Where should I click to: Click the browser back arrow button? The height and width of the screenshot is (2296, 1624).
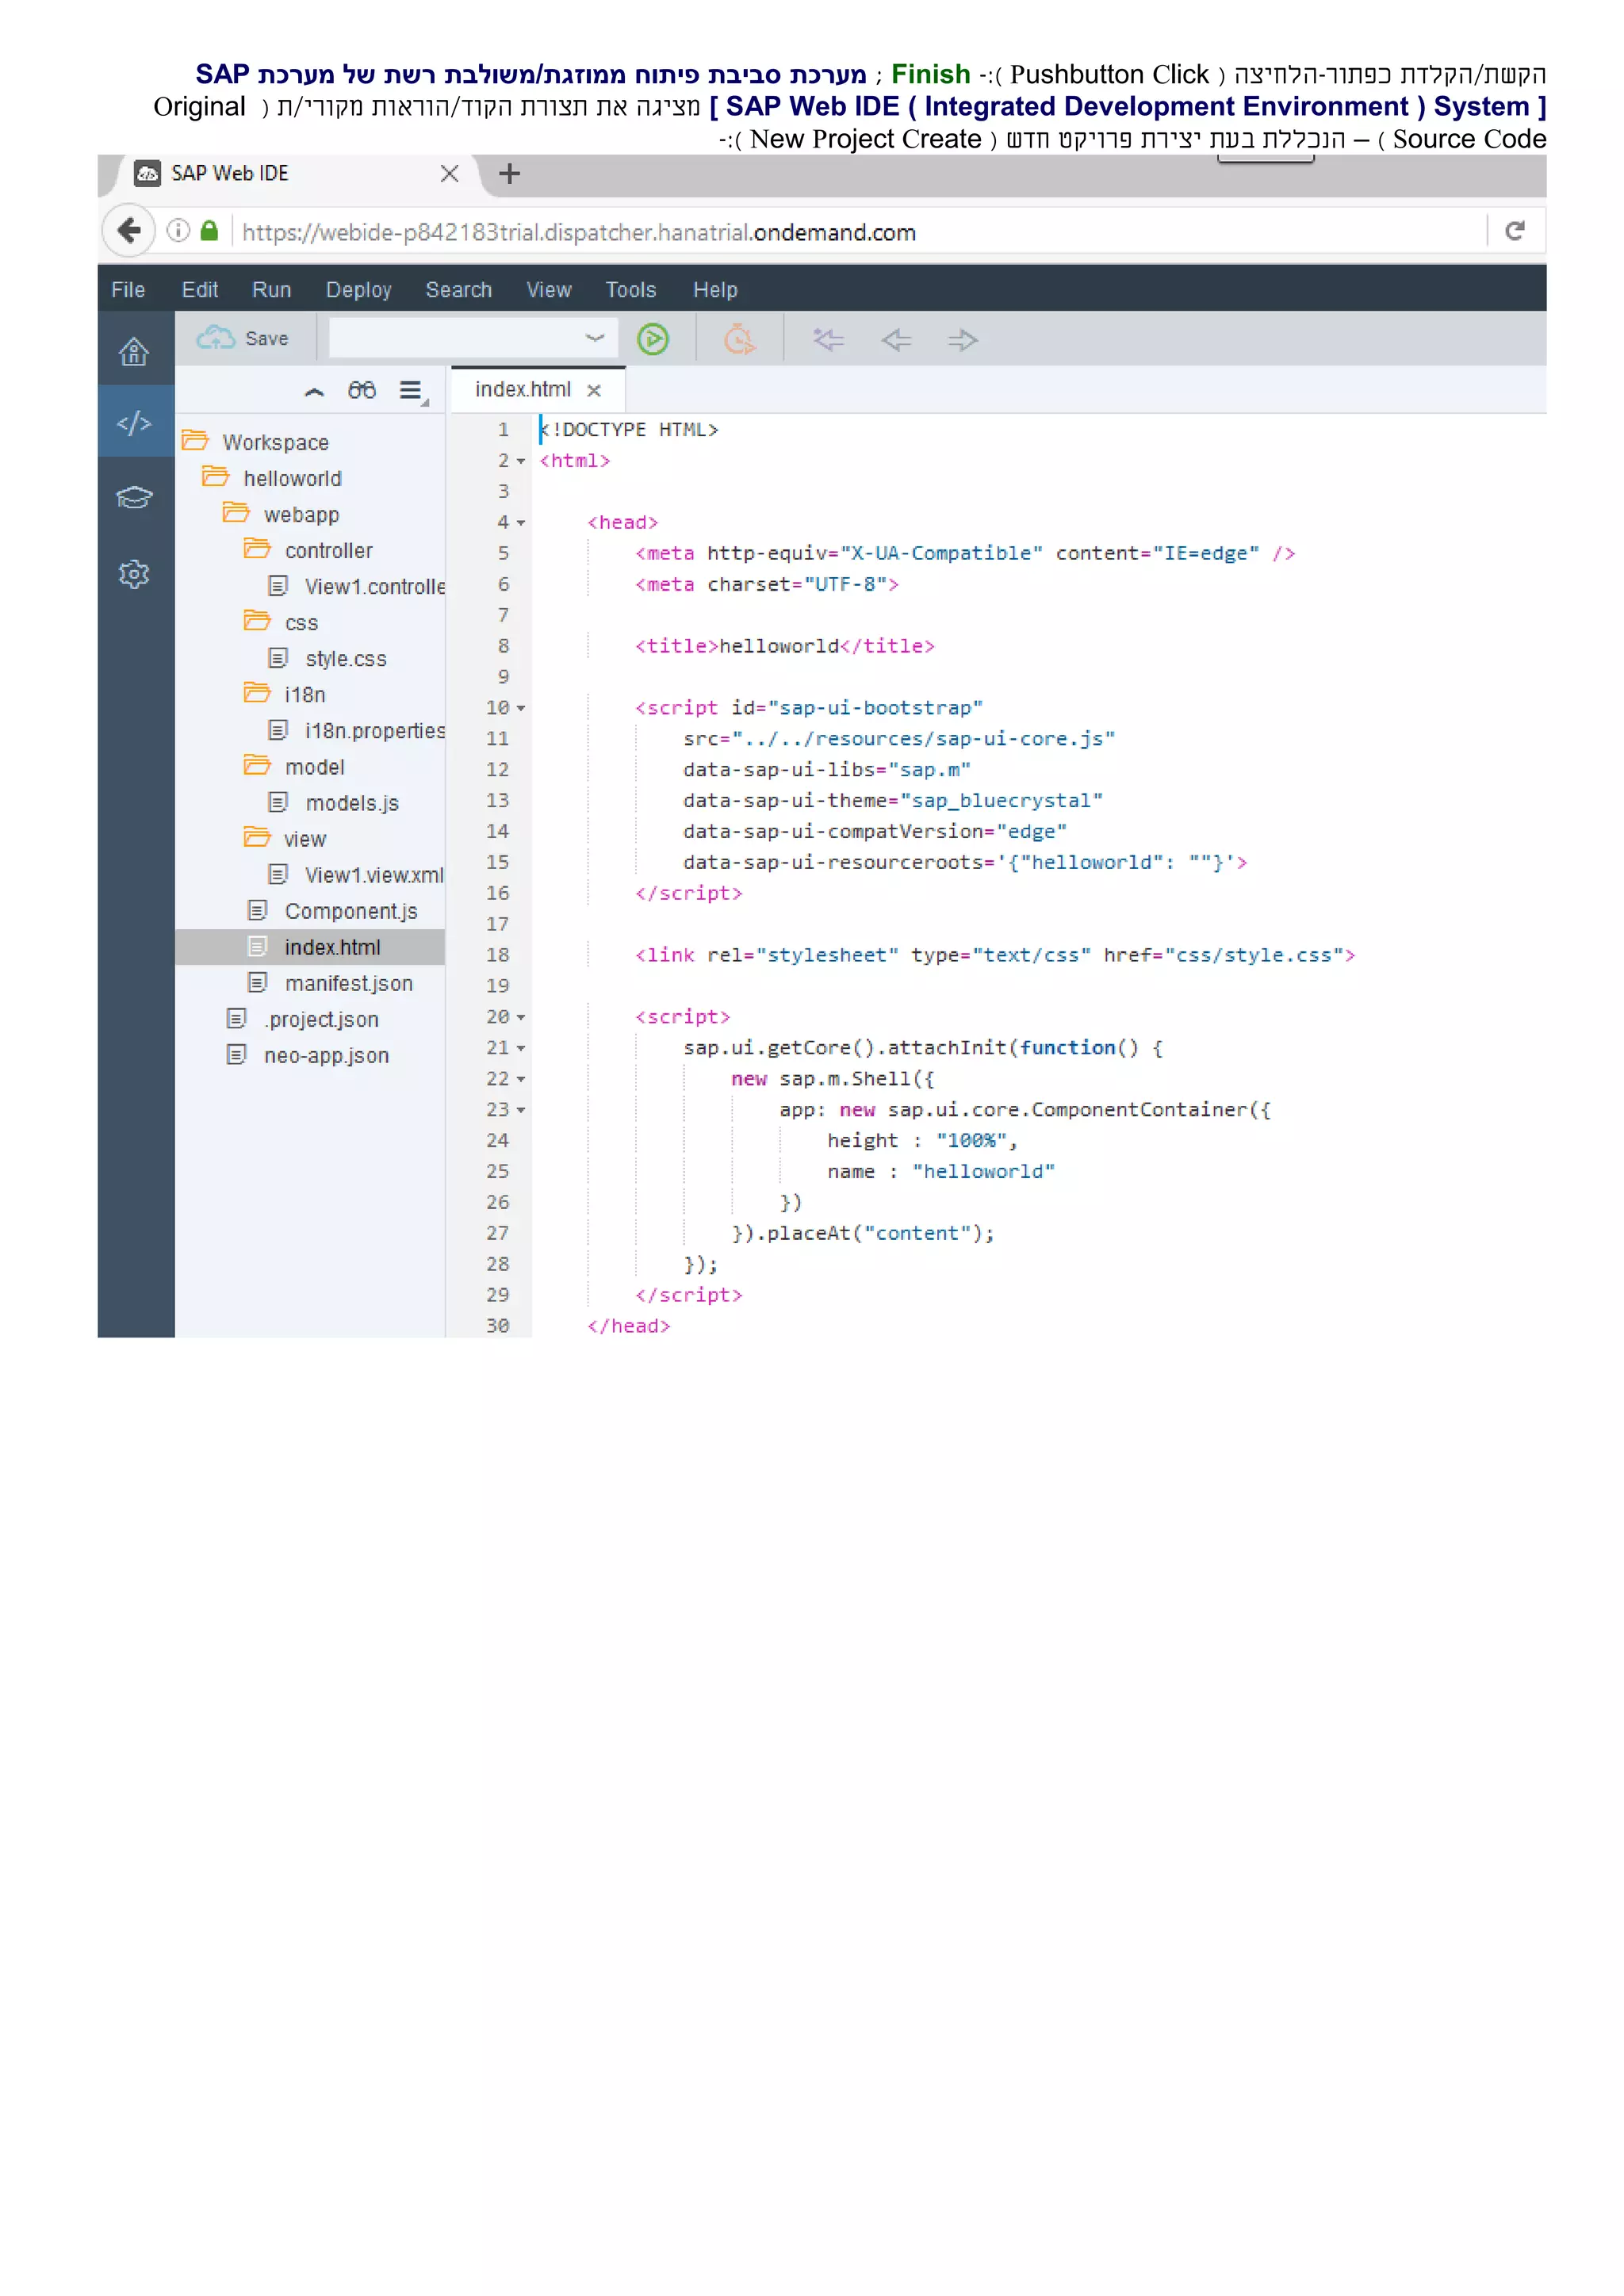click(129, 231)
